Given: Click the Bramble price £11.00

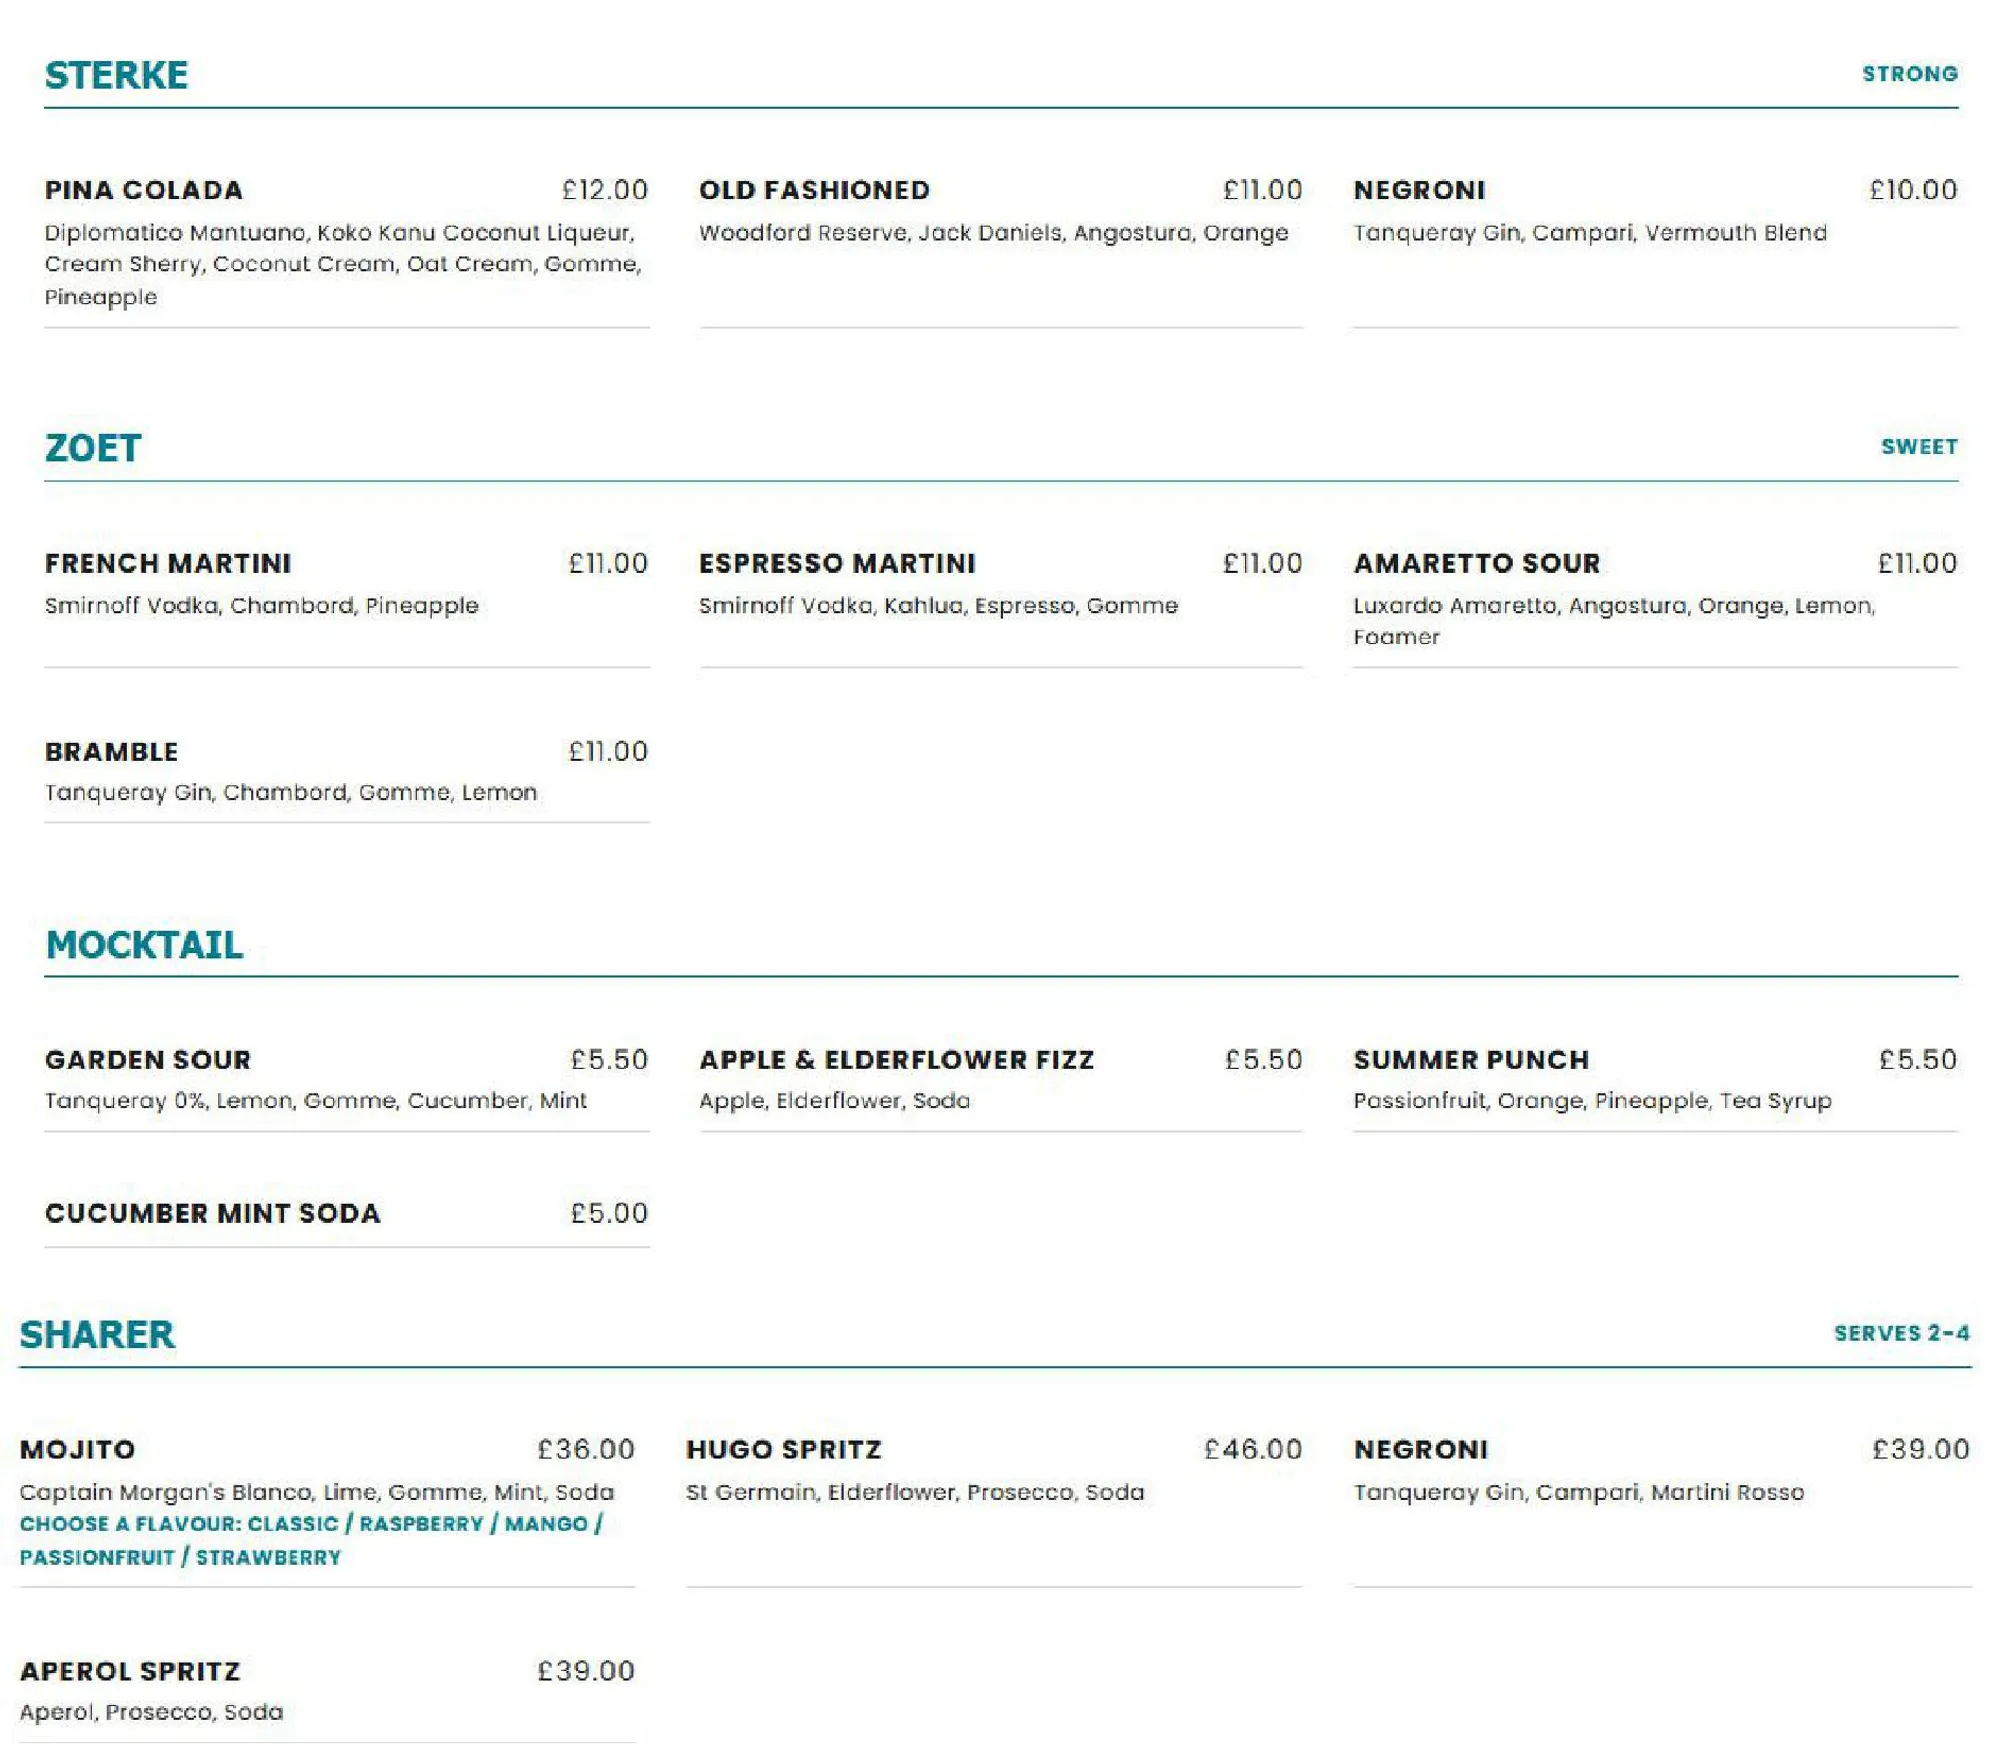Looking at the screenshot, I should click(x=608, y=752).
